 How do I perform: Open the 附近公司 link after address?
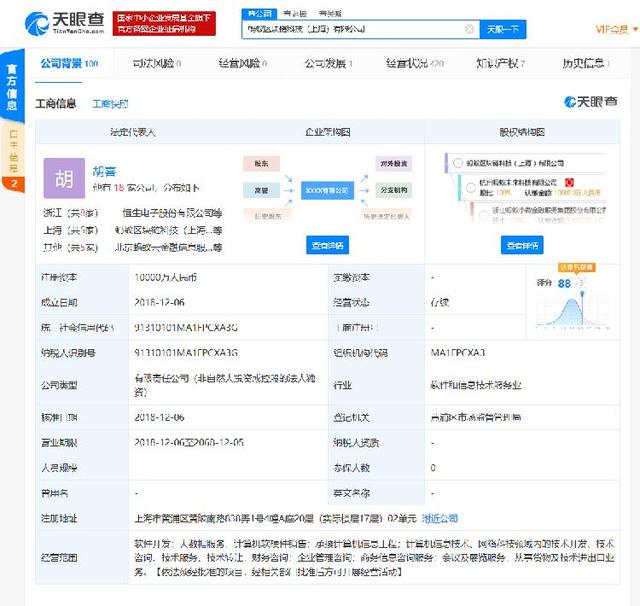(x=440, y=519)
